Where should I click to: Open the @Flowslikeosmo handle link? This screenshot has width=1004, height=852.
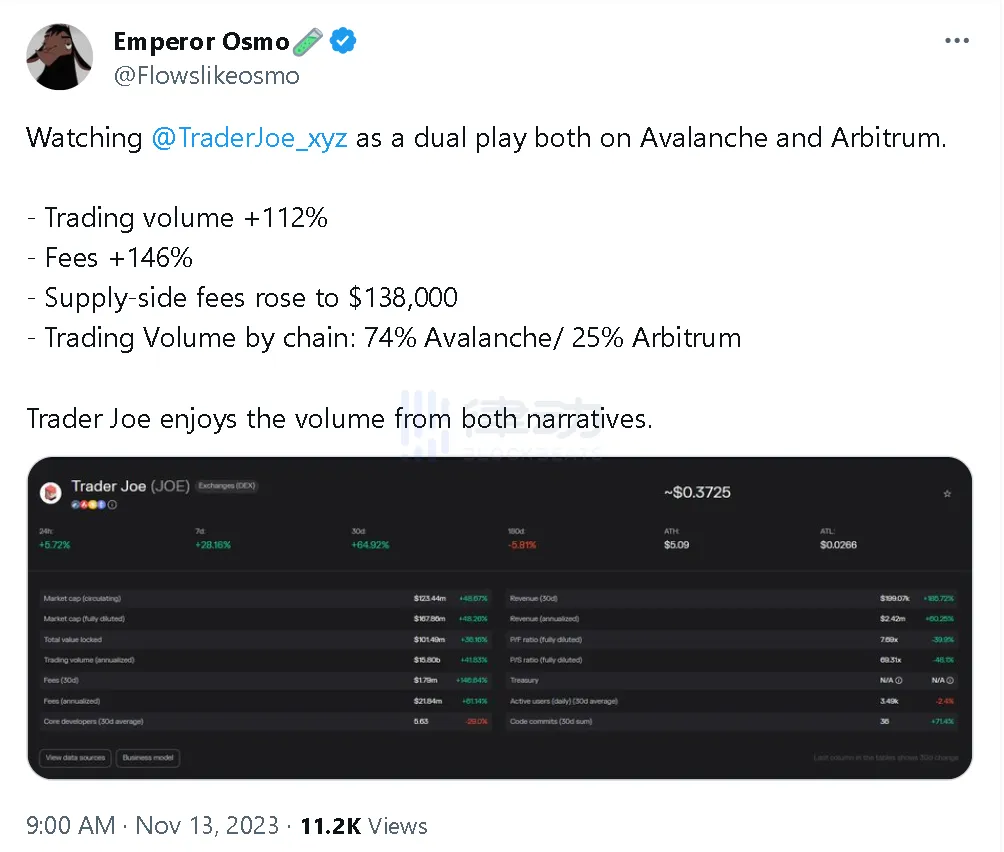click(206, 76)
